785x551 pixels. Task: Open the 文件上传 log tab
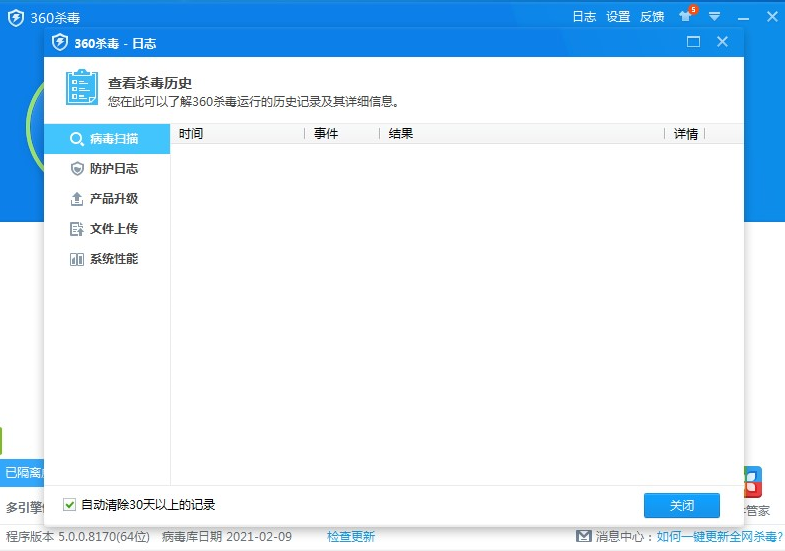pyautogui.click(x=107, y=229)
